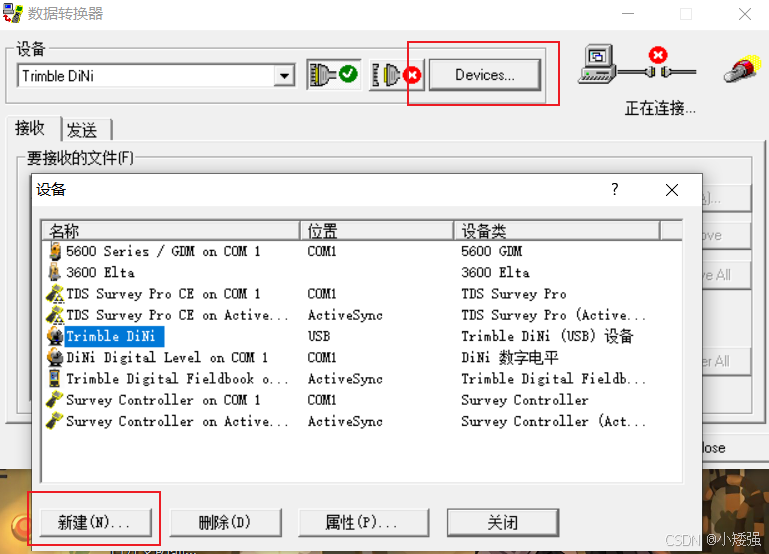
Task: Select the Trimble Digital Fieldbook icon
Action: point(54,378)
